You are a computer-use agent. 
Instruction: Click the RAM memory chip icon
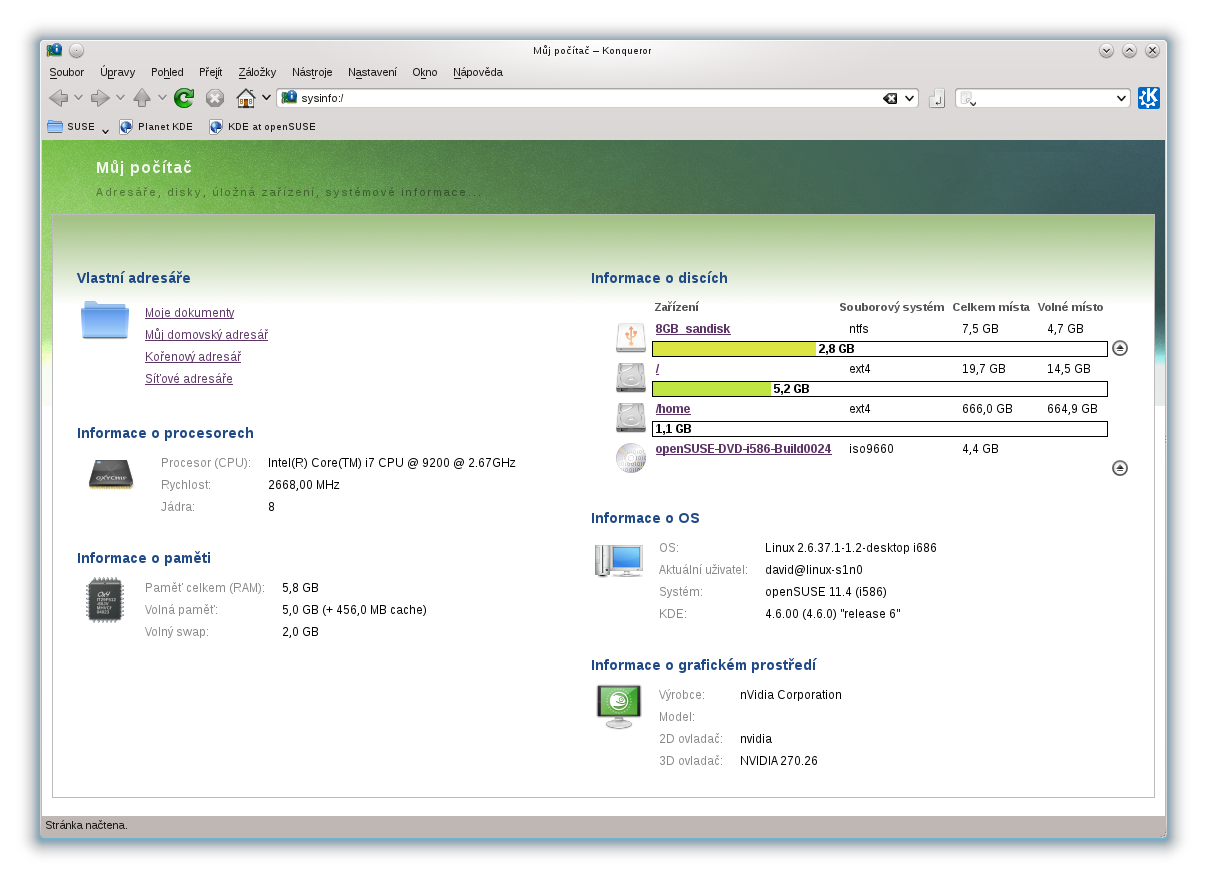[x=105, y=599]
